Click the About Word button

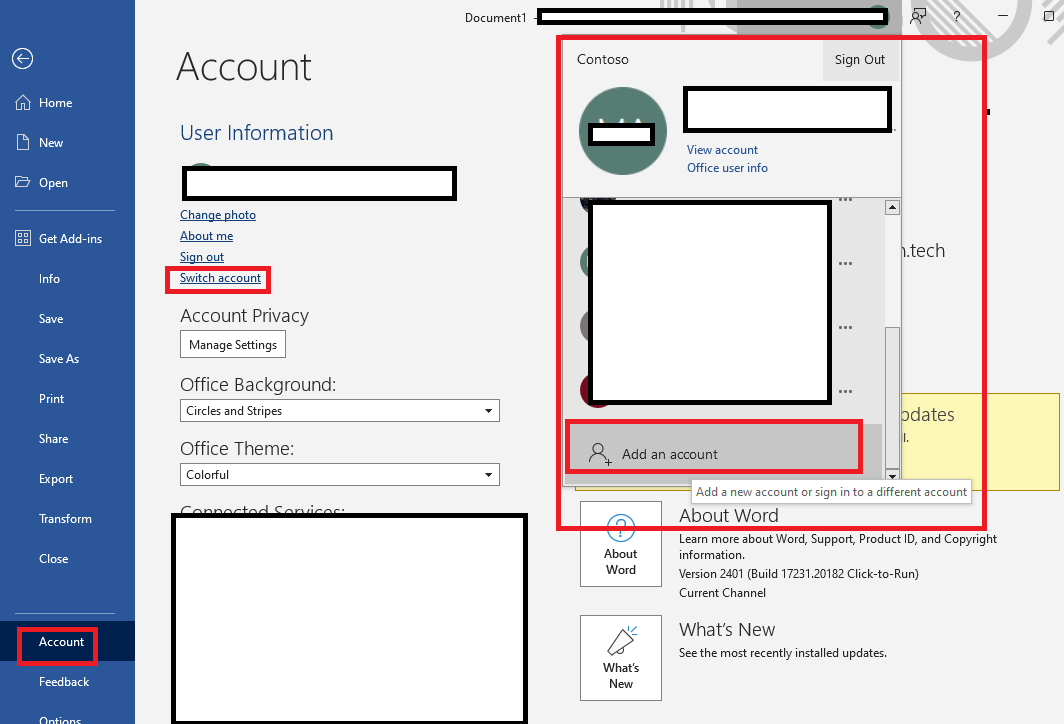(620, 544)
